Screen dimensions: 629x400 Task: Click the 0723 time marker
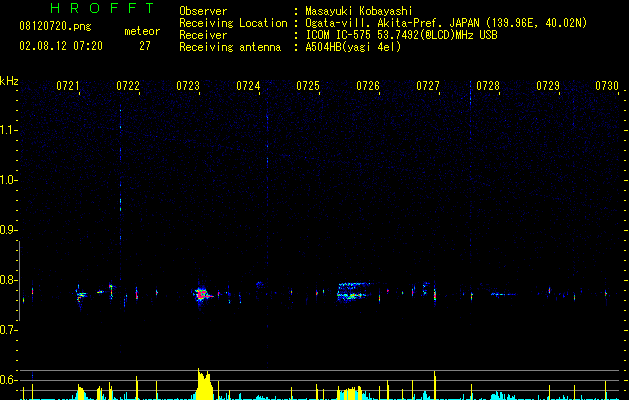tap(188, 86)
